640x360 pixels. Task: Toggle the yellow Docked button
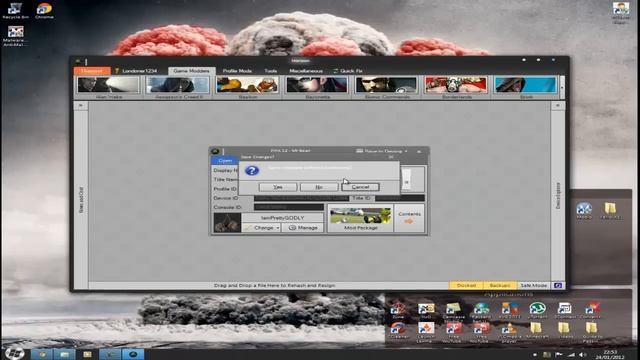coord(466,285)
